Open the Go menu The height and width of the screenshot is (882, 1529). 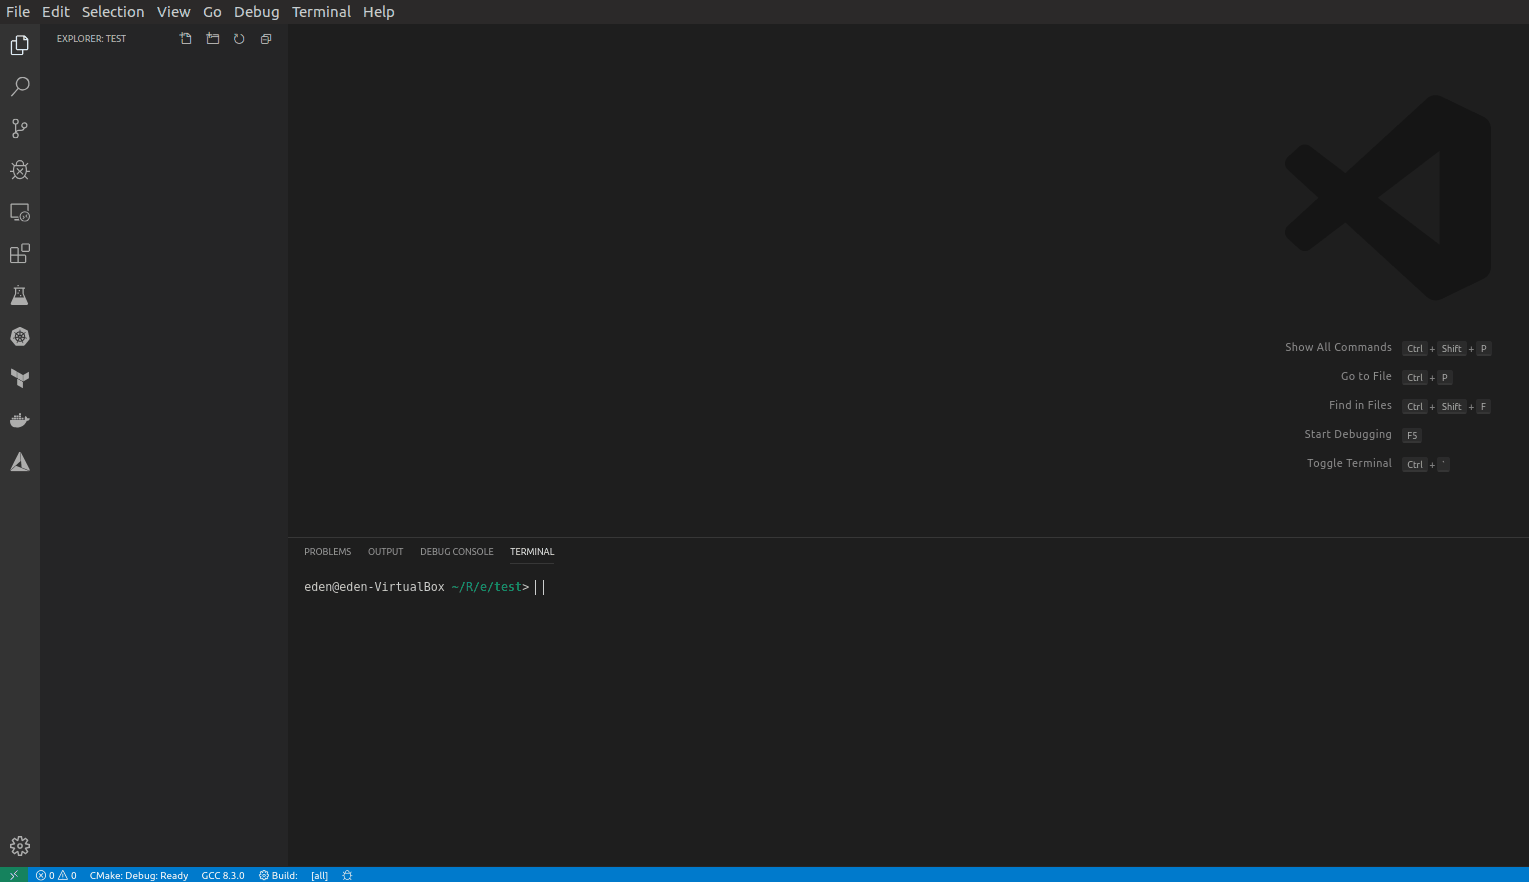212,12
